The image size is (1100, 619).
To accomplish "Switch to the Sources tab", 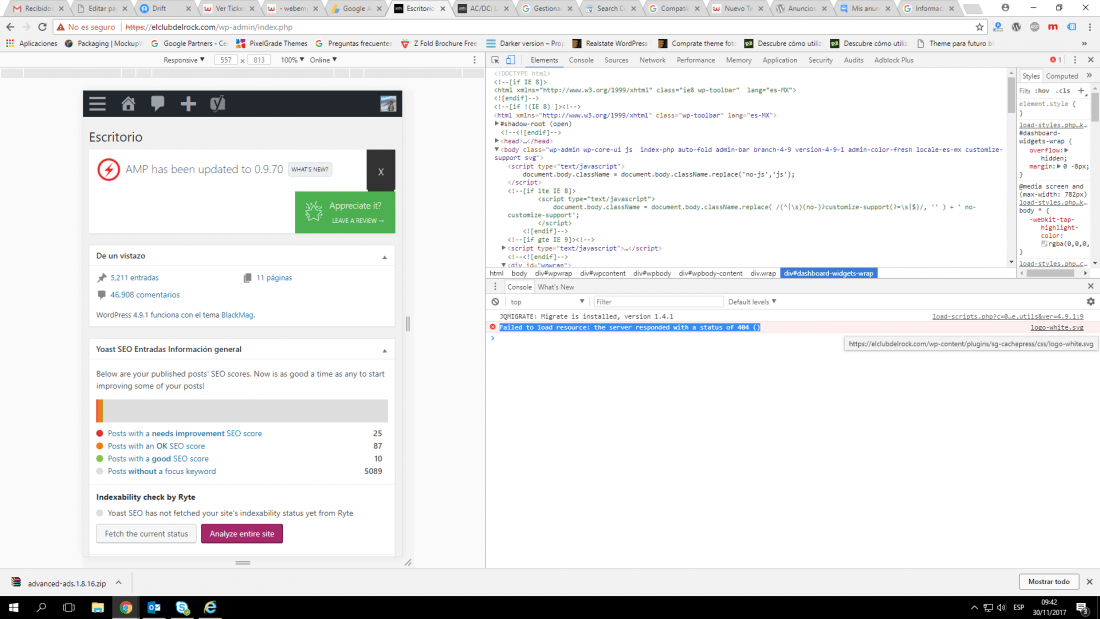I will coord(617,60).
